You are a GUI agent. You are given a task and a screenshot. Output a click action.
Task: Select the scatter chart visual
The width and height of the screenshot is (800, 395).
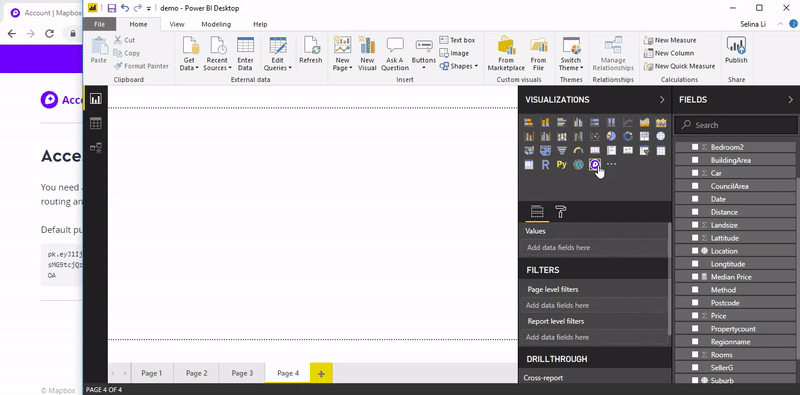[x=594, y=136]
